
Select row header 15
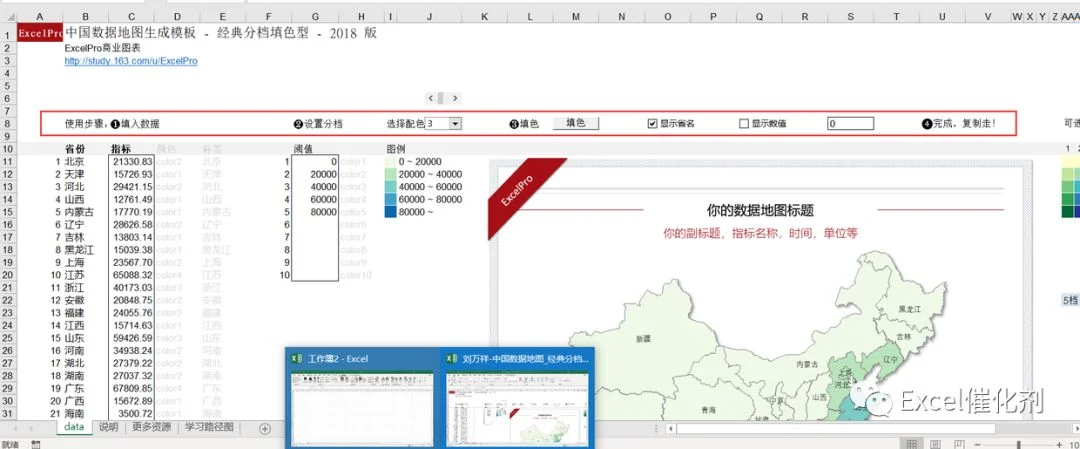pos(8,212)
